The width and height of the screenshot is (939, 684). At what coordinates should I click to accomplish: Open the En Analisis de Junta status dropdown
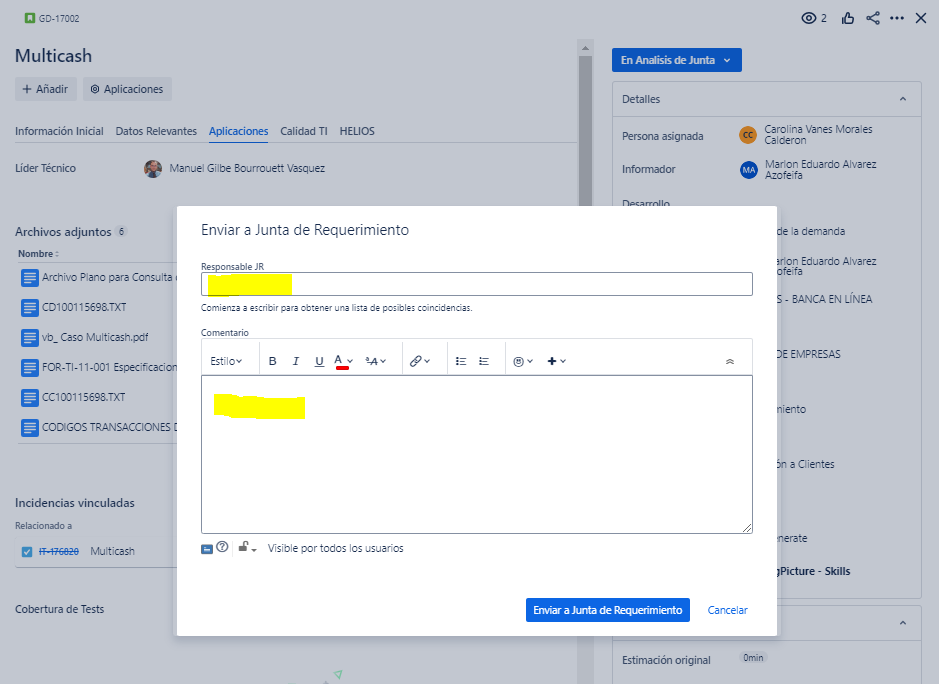pyautogui.click(x=677, y=60)
